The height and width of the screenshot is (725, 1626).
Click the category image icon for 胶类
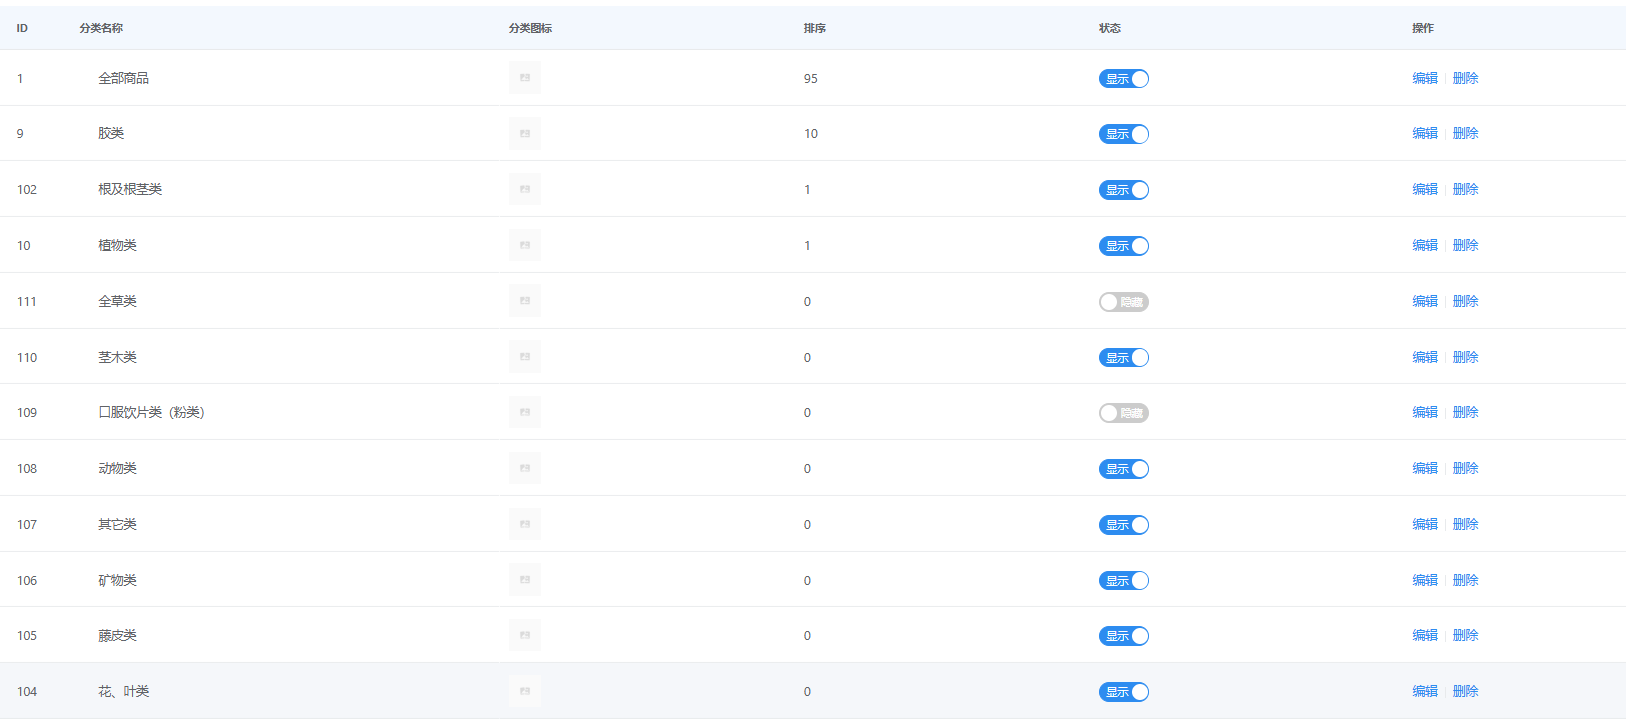tap(525, 134)
